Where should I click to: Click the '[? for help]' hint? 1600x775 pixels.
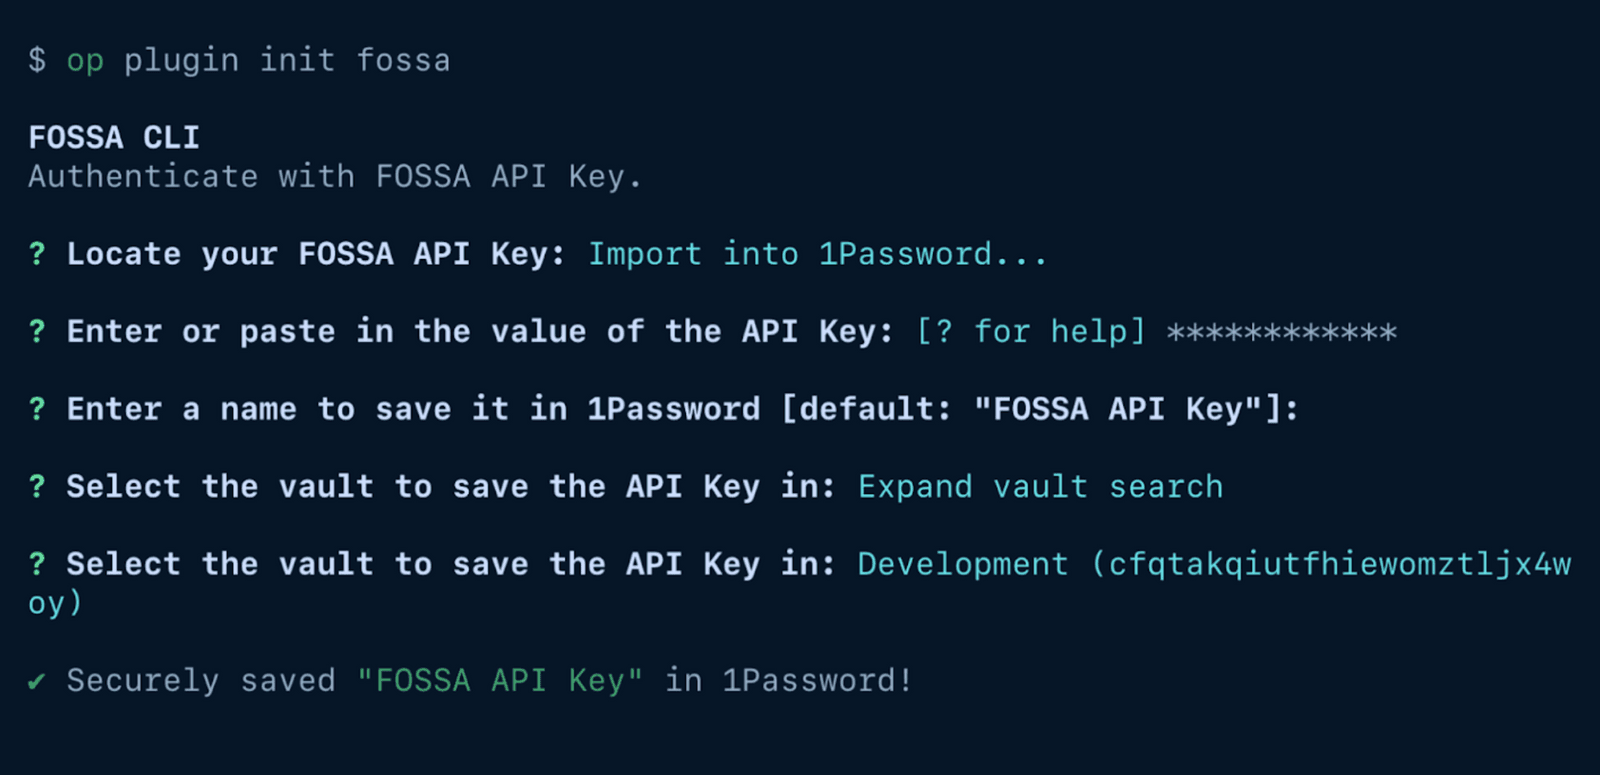coord(1030,331)
